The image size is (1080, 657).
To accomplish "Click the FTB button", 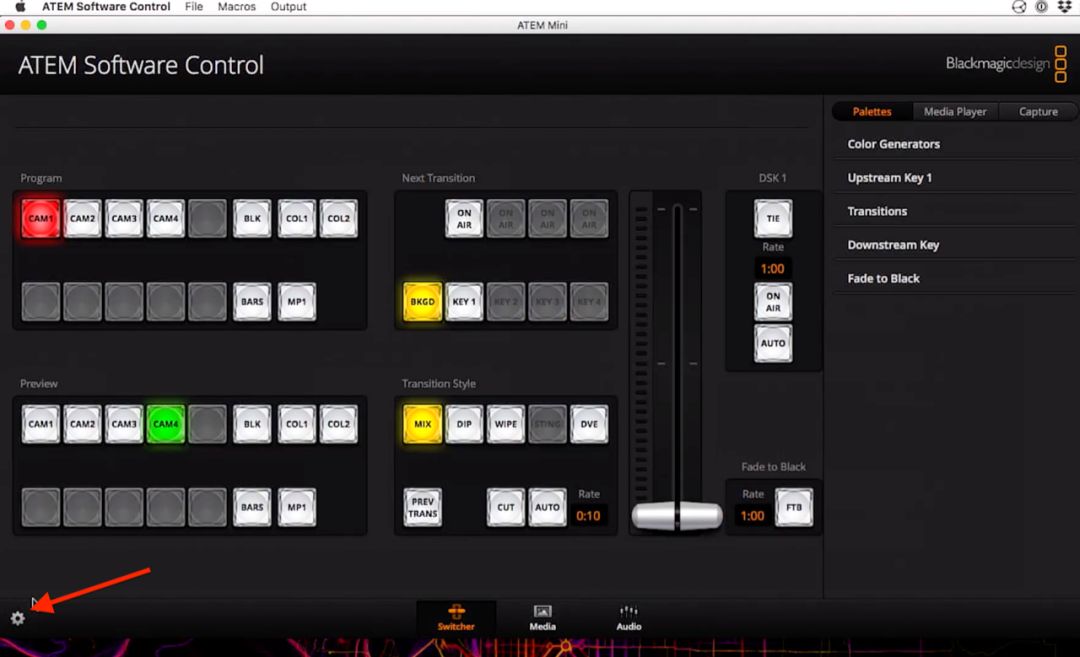I will (794, 508).
